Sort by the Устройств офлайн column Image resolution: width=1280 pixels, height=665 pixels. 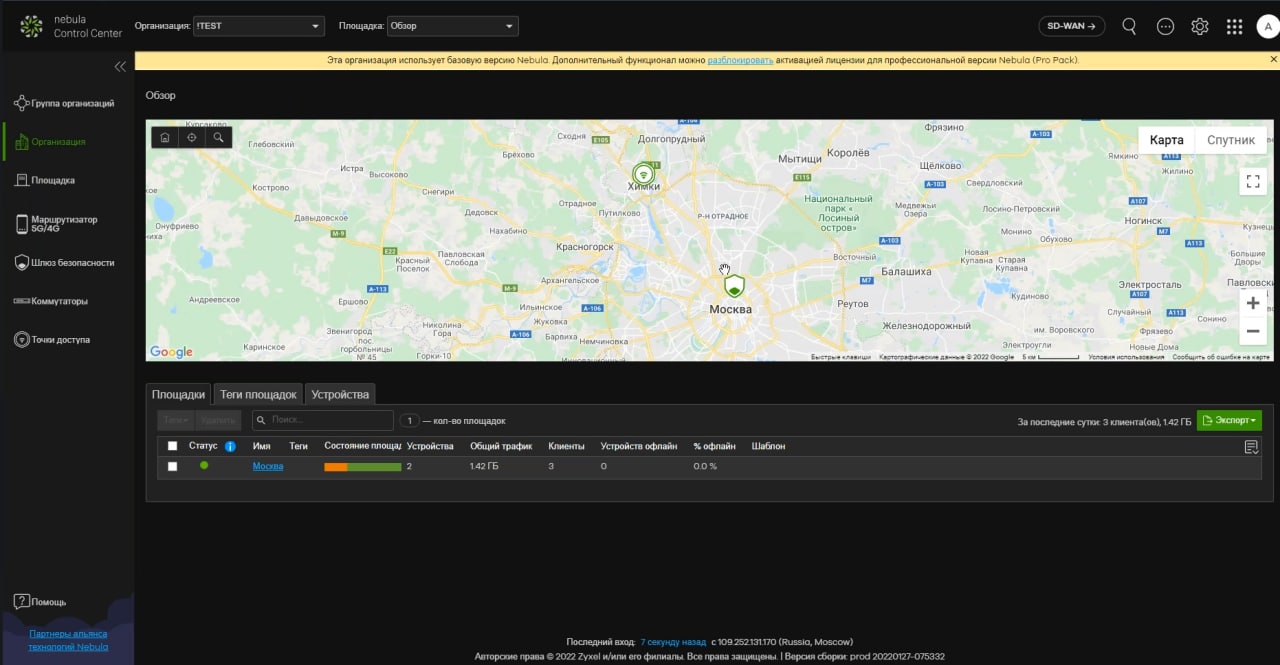pyautogui.click(x=639, y=446)
